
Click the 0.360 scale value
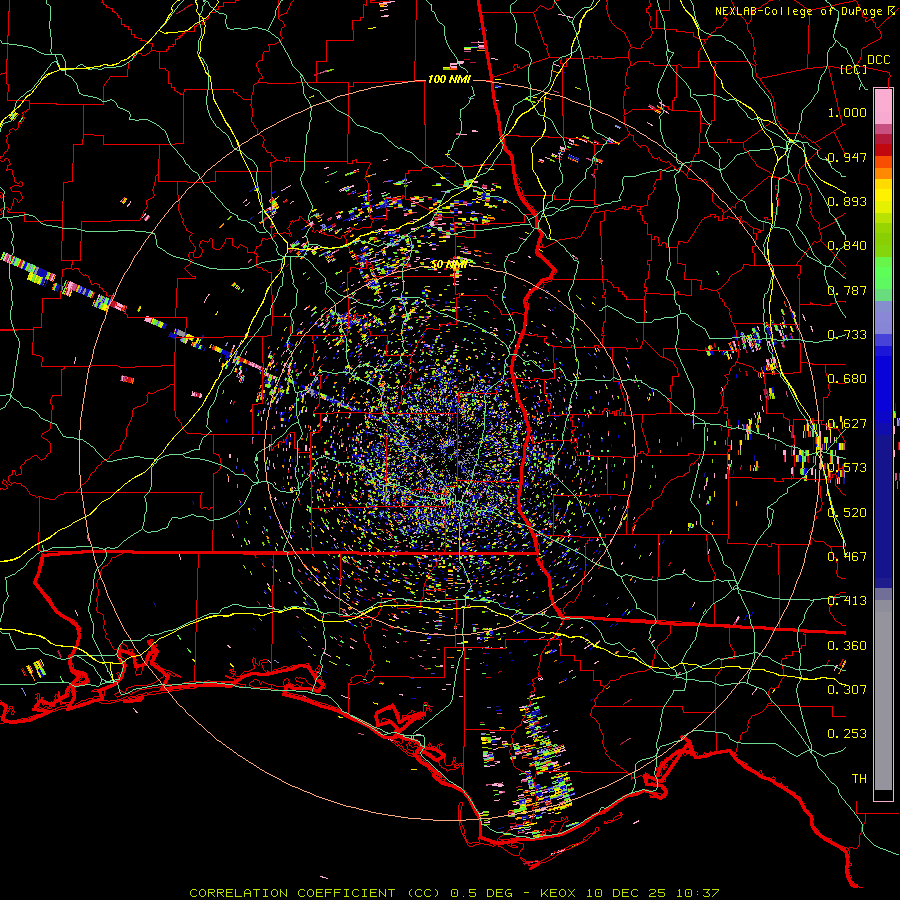point(847,646)
